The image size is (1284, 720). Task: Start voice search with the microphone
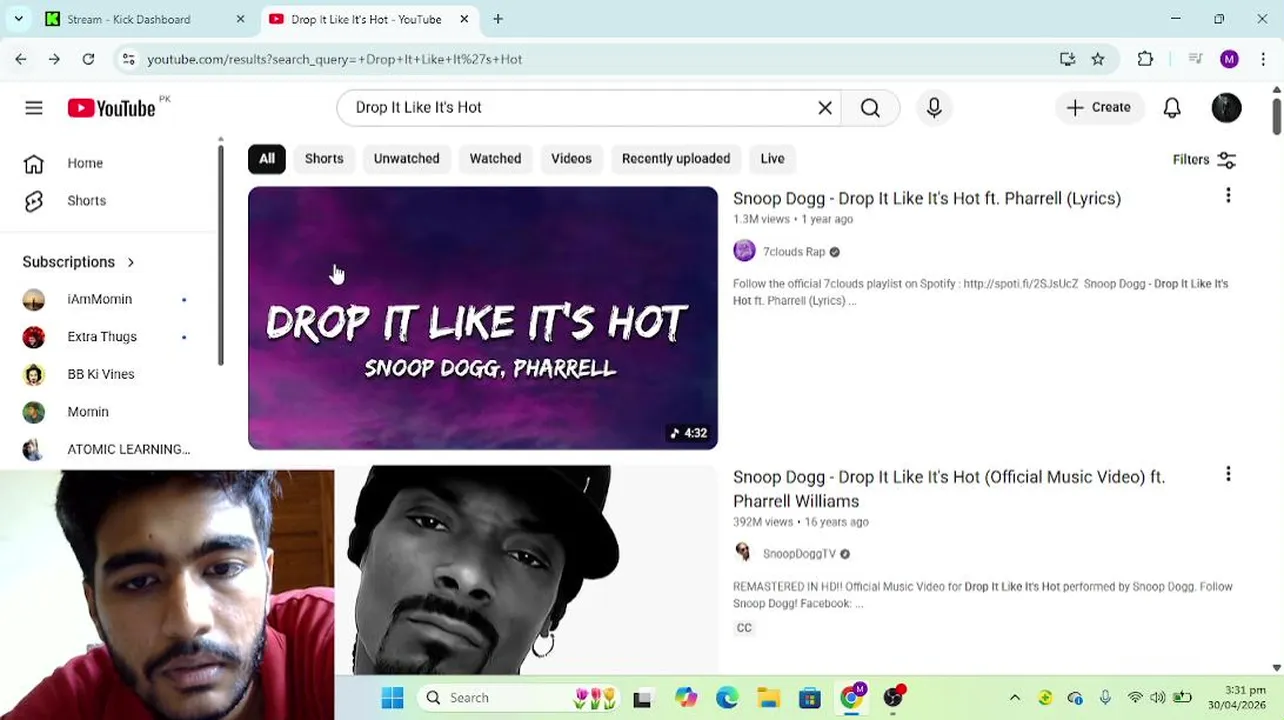934,108
